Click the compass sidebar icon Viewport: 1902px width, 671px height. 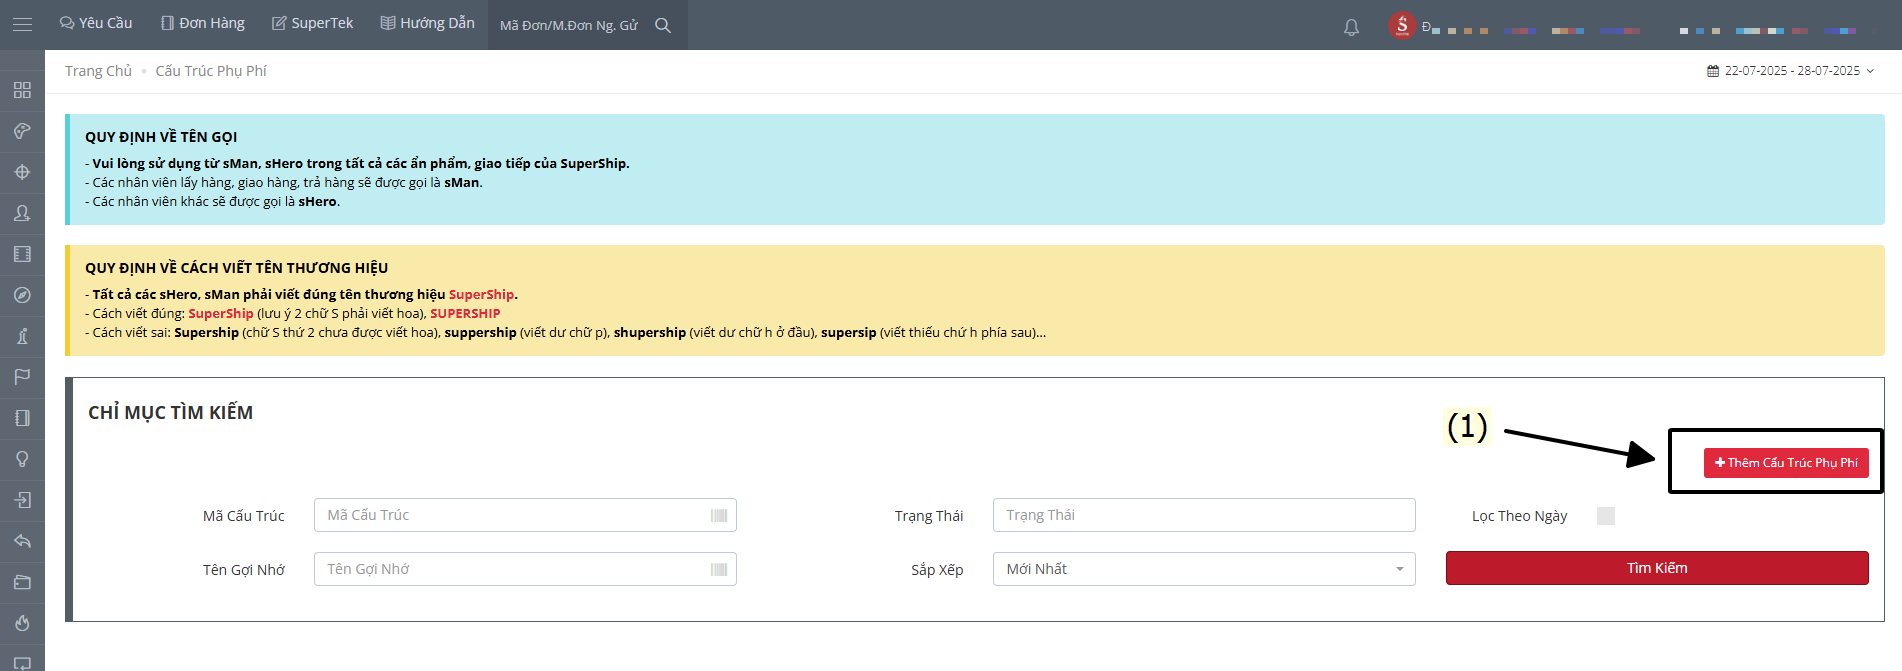coord(22,295)
